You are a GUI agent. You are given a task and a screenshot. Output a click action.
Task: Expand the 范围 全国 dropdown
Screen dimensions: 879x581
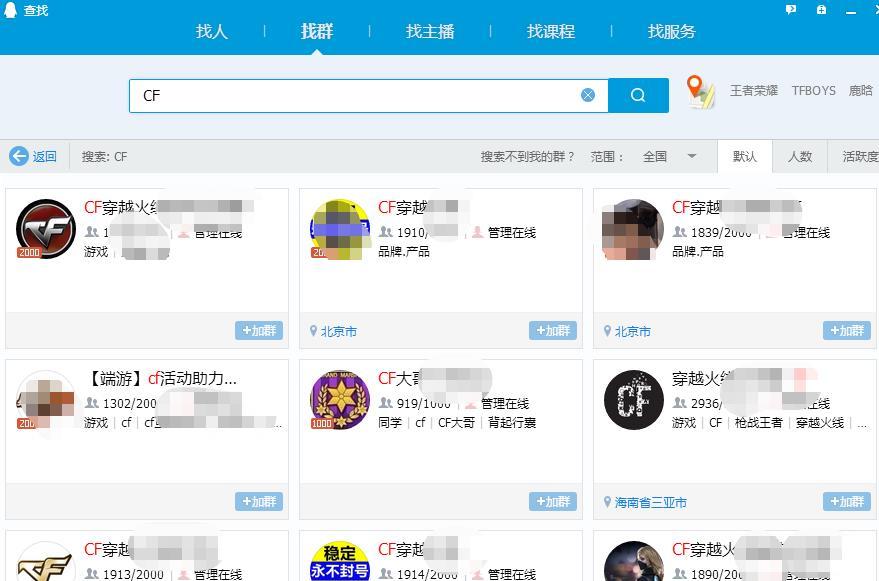pyautogui.click(x=670, y=156)
